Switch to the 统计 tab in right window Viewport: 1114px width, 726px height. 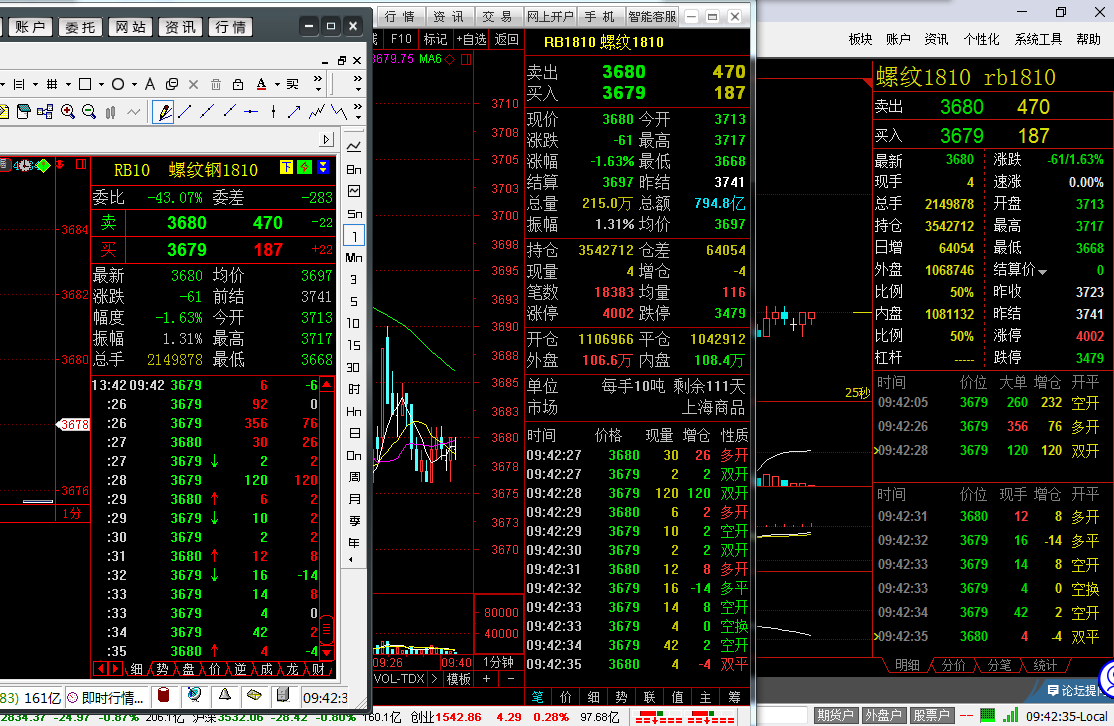coord(1044,665)
